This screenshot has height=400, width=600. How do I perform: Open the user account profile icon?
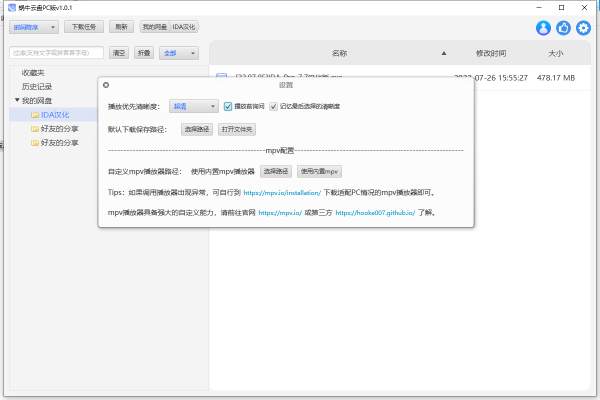point(544,28)
